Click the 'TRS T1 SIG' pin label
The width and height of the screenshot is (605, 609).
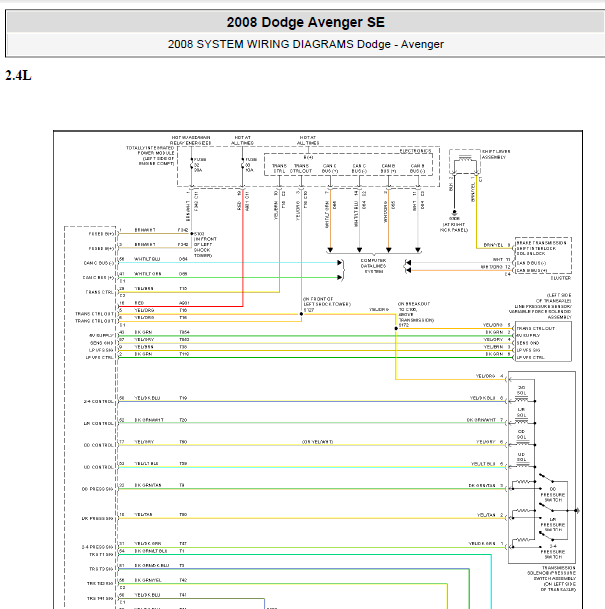[x=101, y=555]
